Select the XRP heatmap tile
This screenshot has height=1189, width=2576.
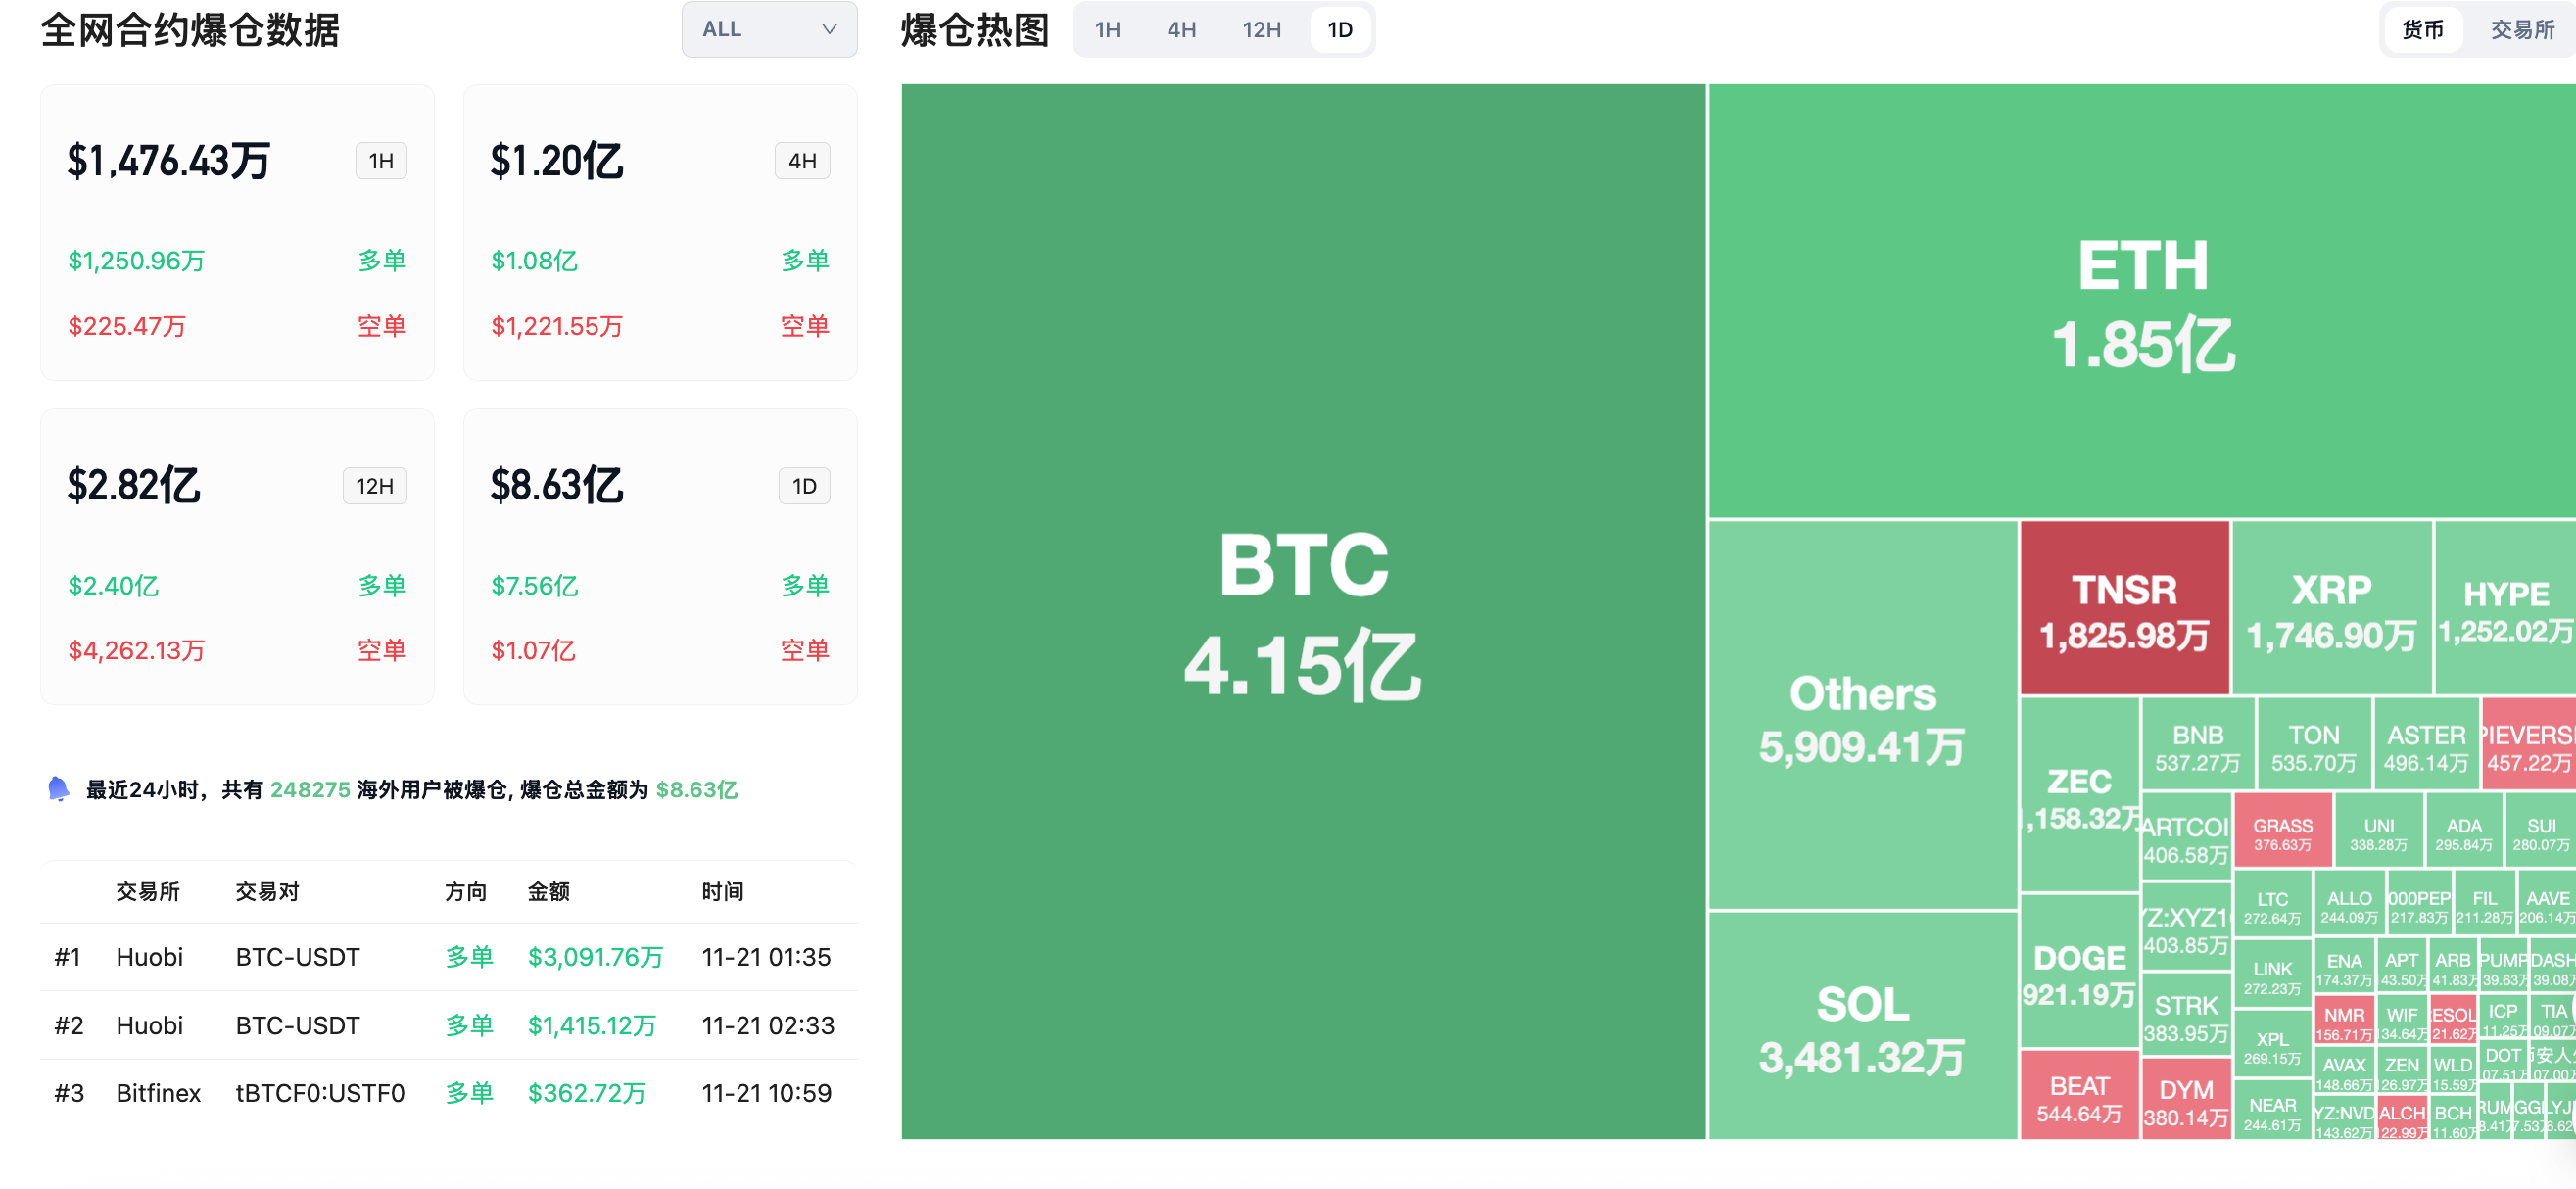pos(2331,608)
